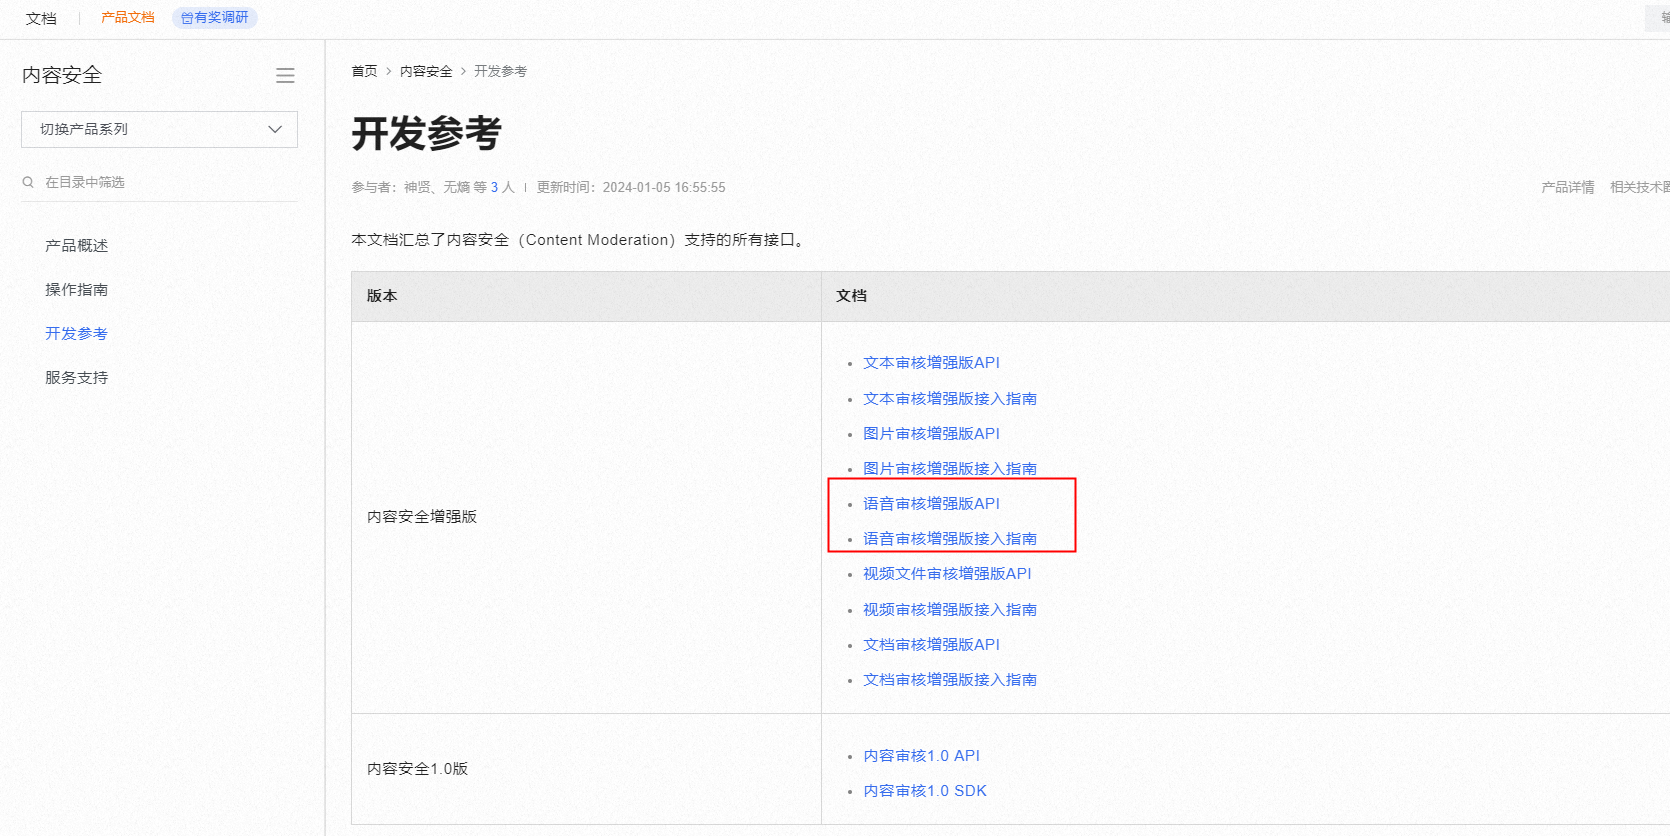Open the 语音审核增强版API link
The image size is (1670, 836).
point(931,503)
